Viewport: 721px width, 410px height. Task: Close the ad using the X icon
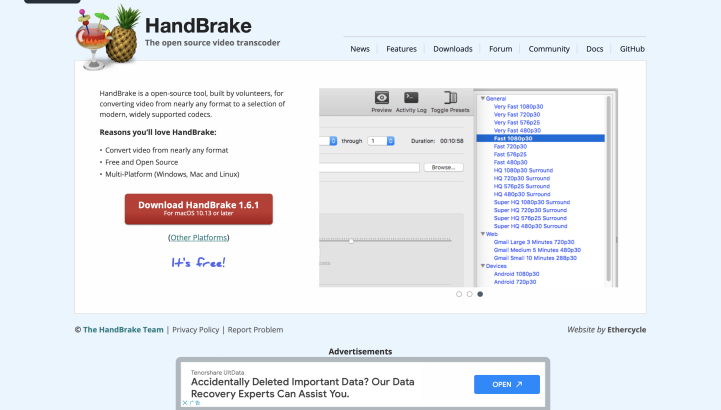point(185,403)
